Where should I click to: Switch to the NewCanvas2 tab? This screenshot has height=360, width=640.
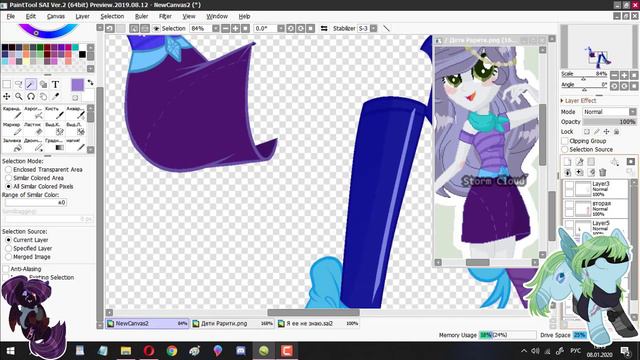(x=147, y=323)
